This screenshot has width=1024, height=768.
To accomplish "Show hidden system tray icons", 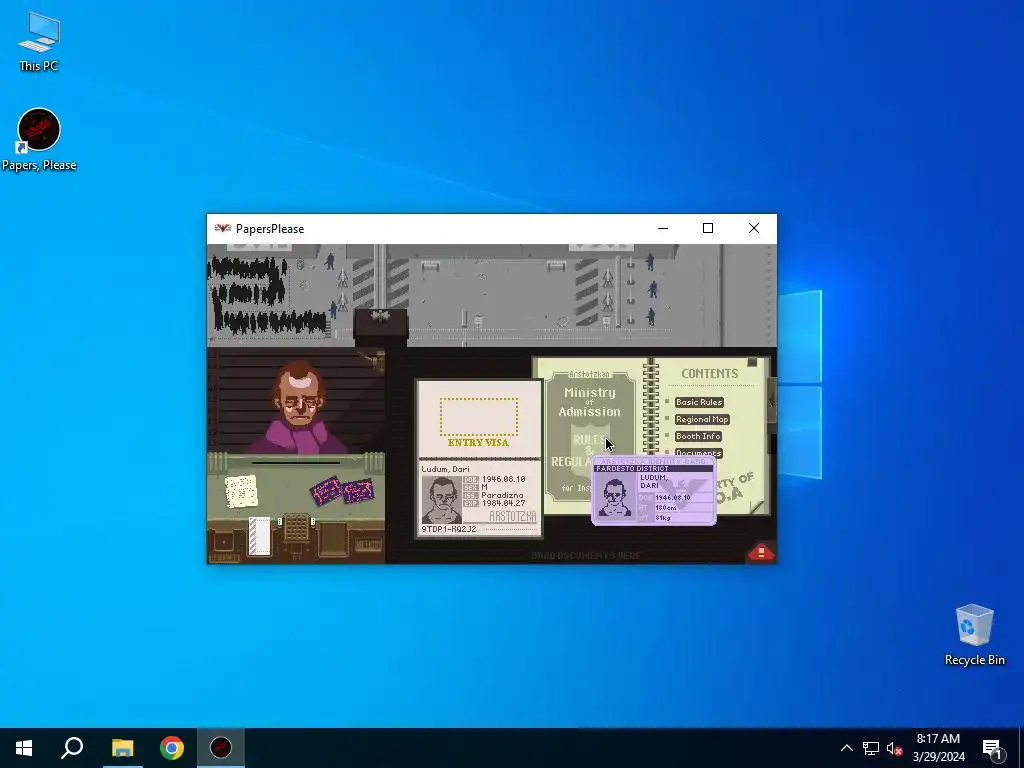I will [846, 748].
